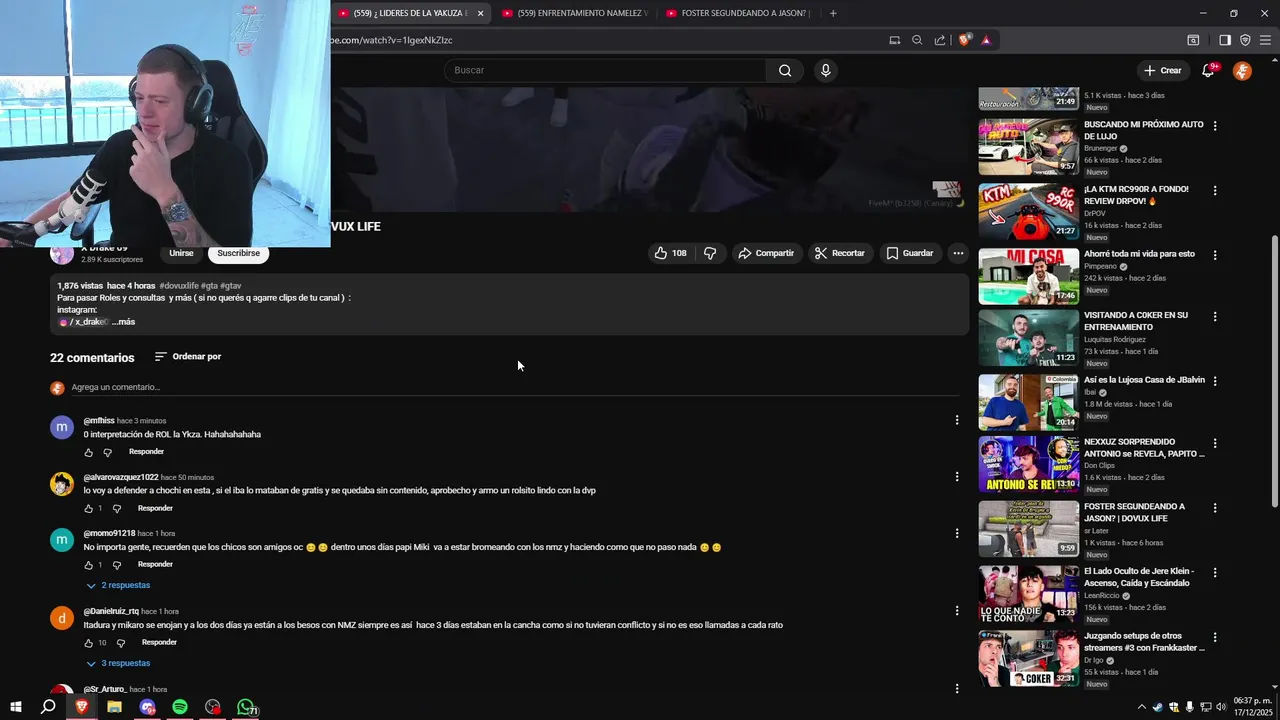Image resolution: width=1280 pixels, height=720 pixels.
Task: Open Brave VPN shield icon
Action: point(1245,40)
